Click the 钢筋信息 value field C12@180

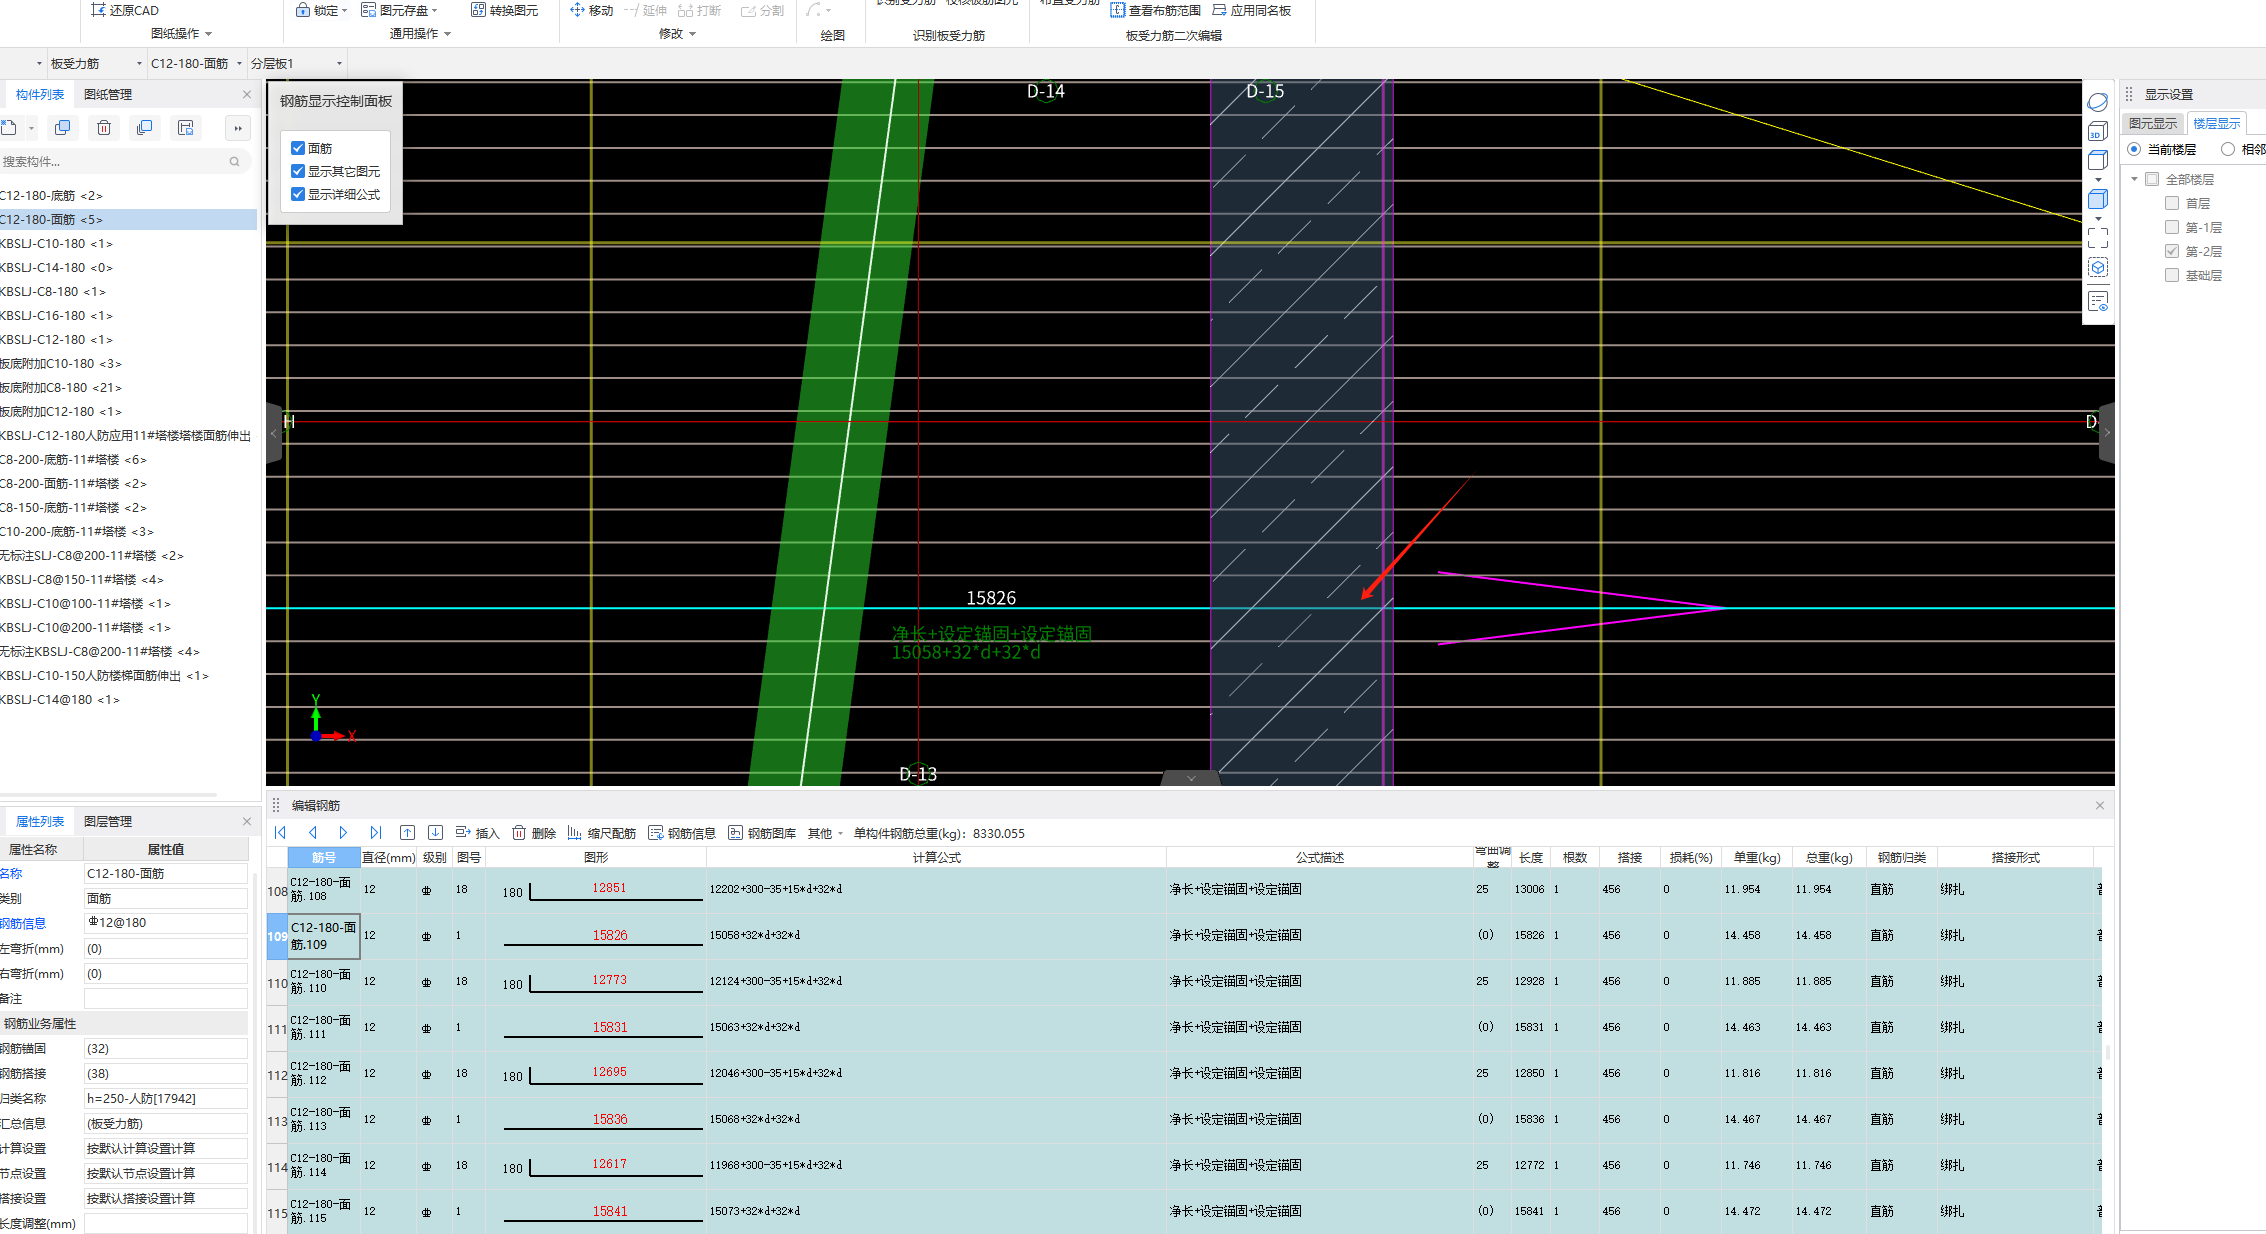pos(165,923)
